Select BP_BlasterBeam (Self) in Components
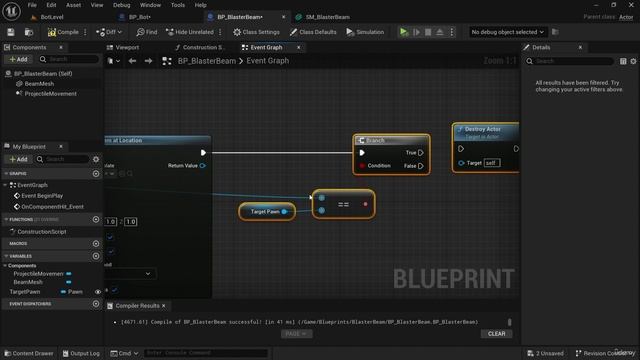The image size is (640, 360). coord(43,73)
